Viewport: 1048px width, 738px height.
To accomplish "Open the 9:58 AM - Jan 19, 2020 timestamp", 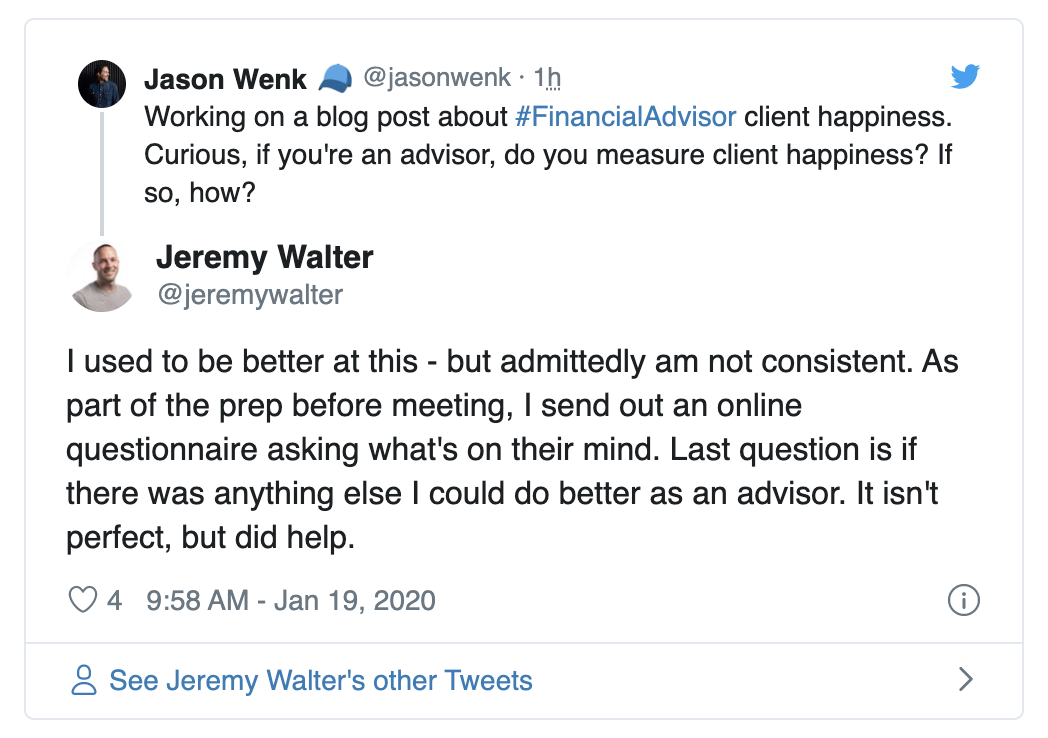I will point(291,600).
